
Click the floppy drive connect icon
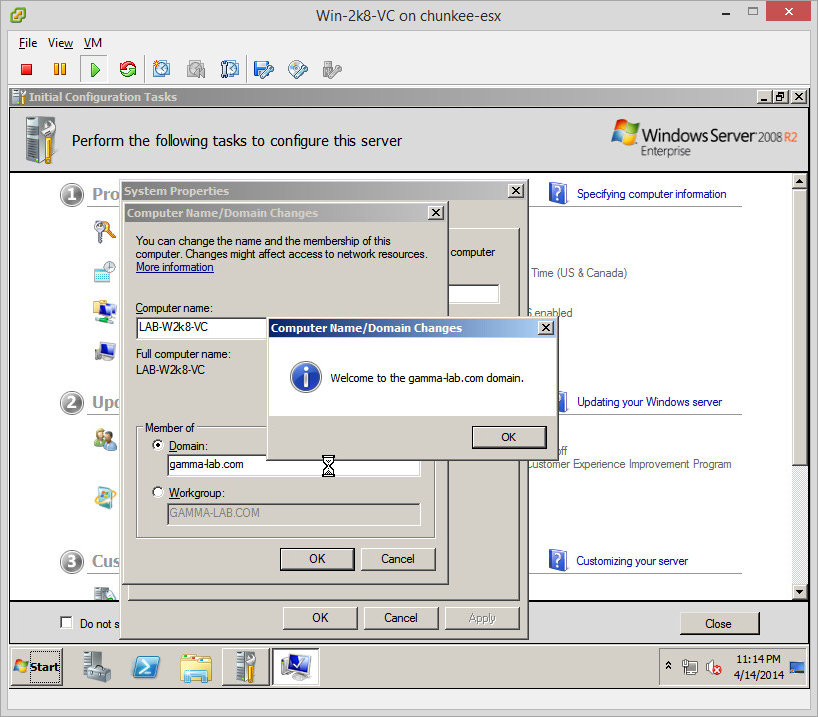[x=264, y=69]
